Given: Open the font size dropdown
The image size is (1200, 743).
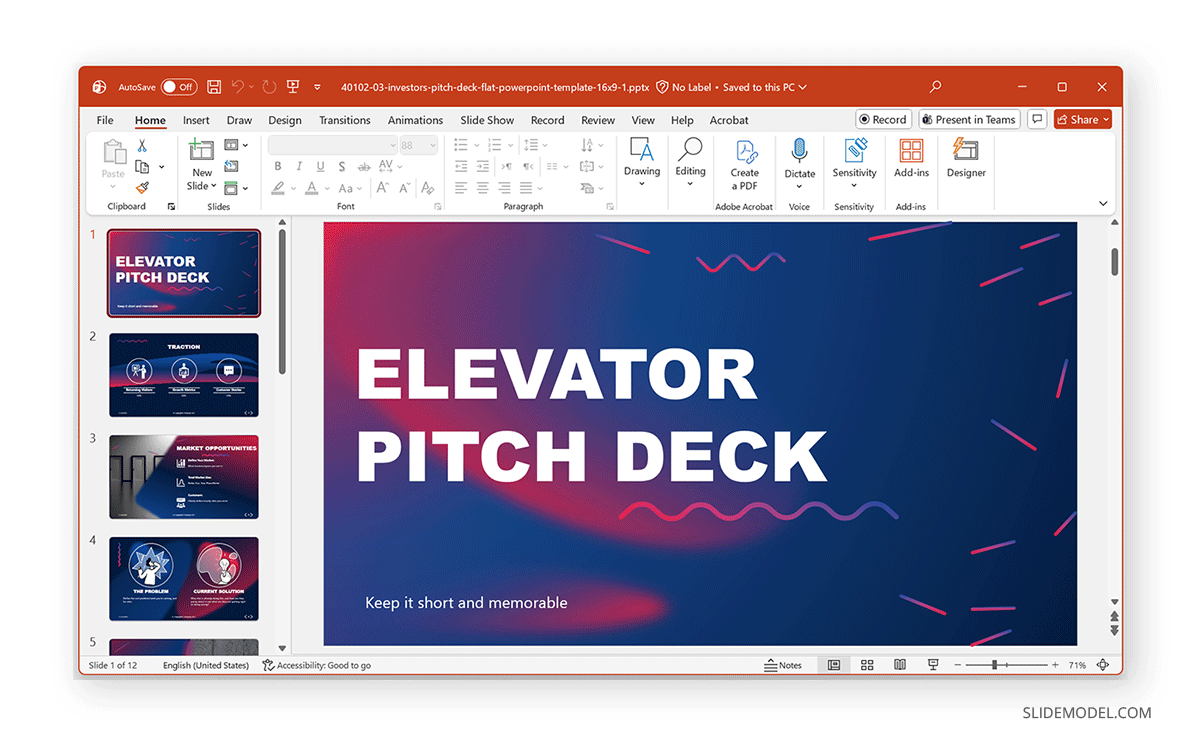Looking at the screenshot, I should [x=434, y=144].
